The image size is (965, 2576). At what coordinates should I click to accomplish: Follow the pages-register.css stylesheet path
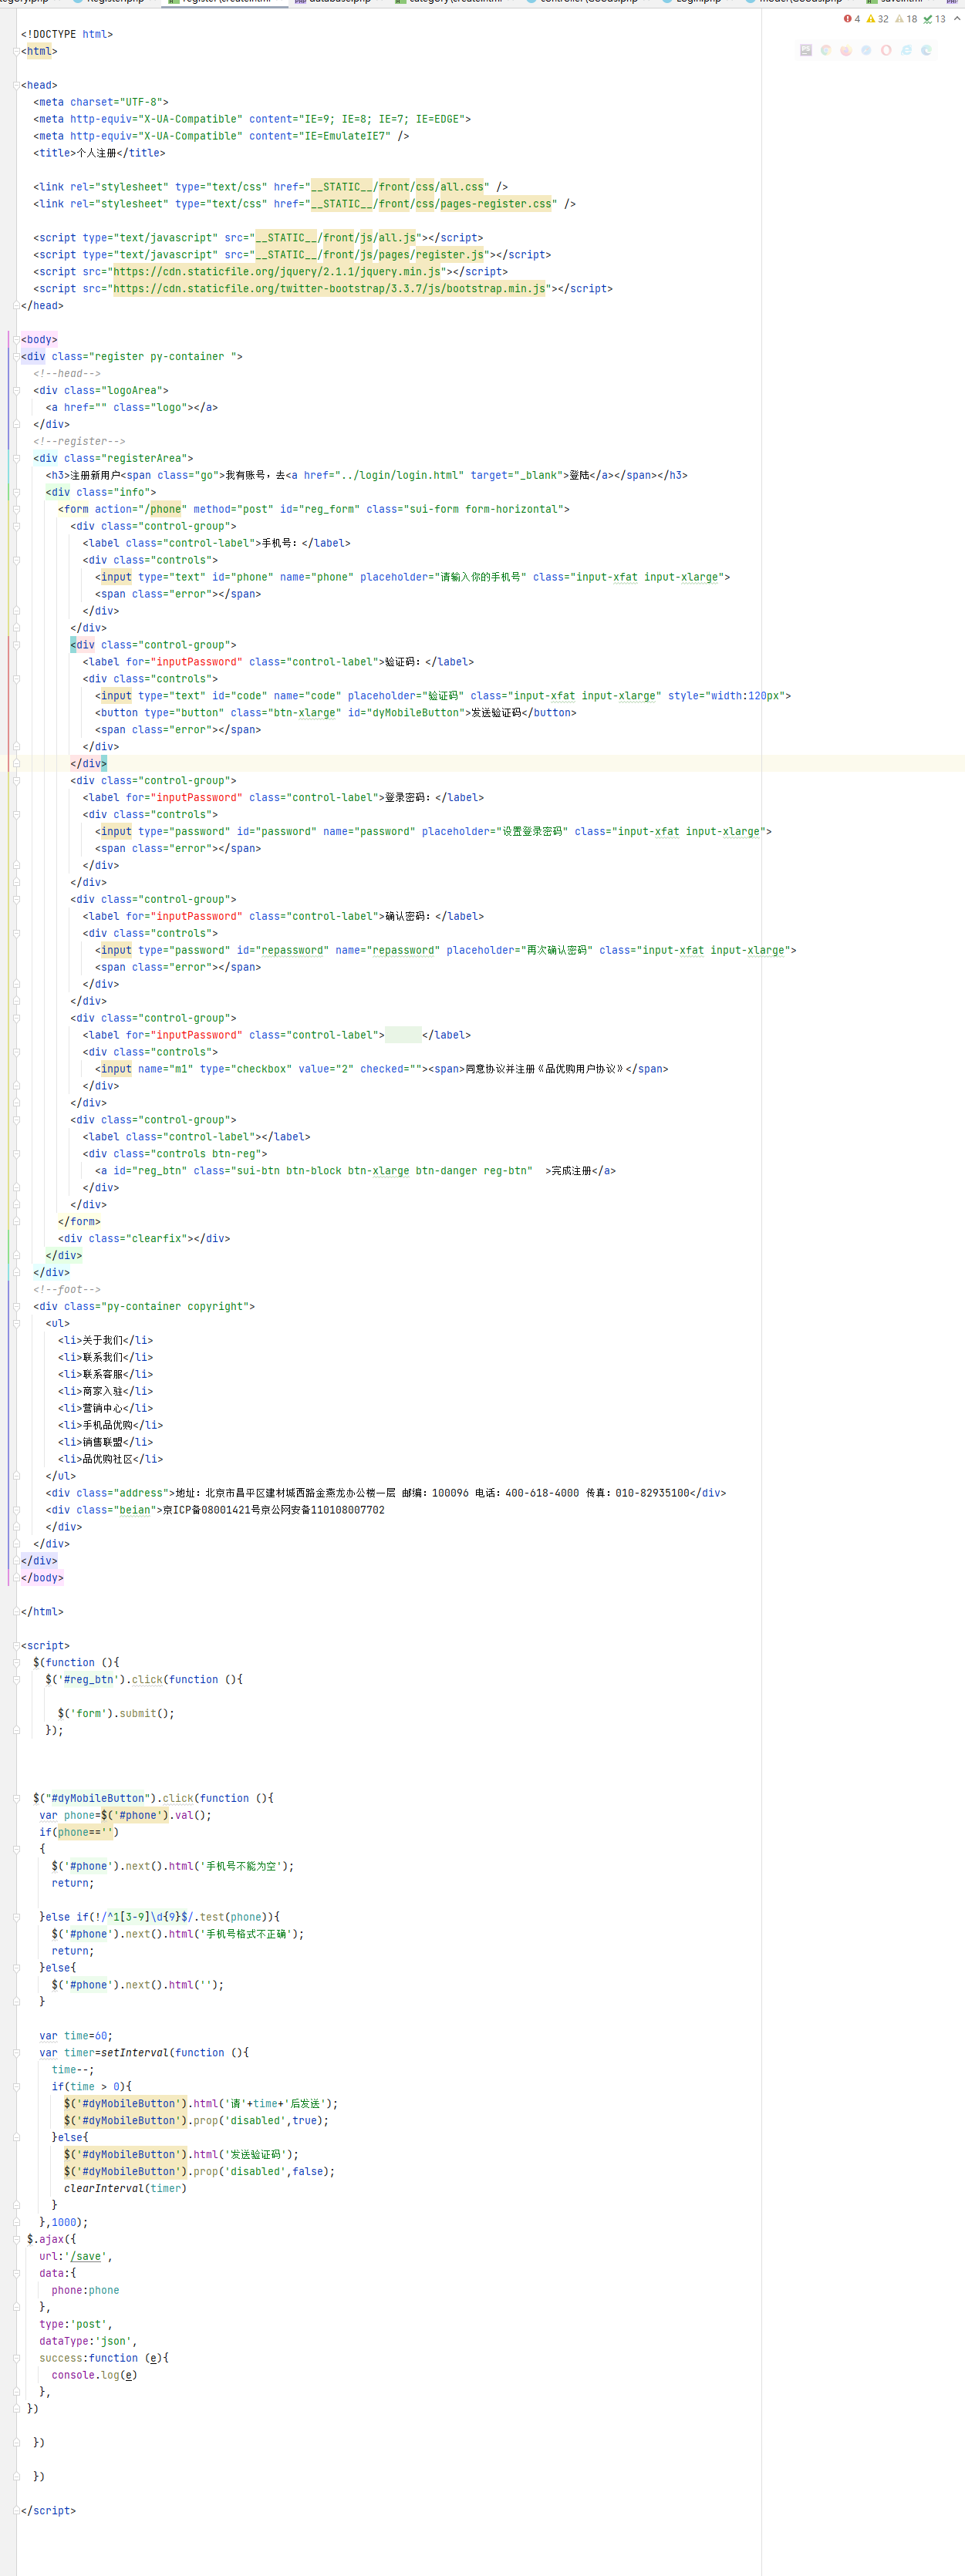[431, 204]
